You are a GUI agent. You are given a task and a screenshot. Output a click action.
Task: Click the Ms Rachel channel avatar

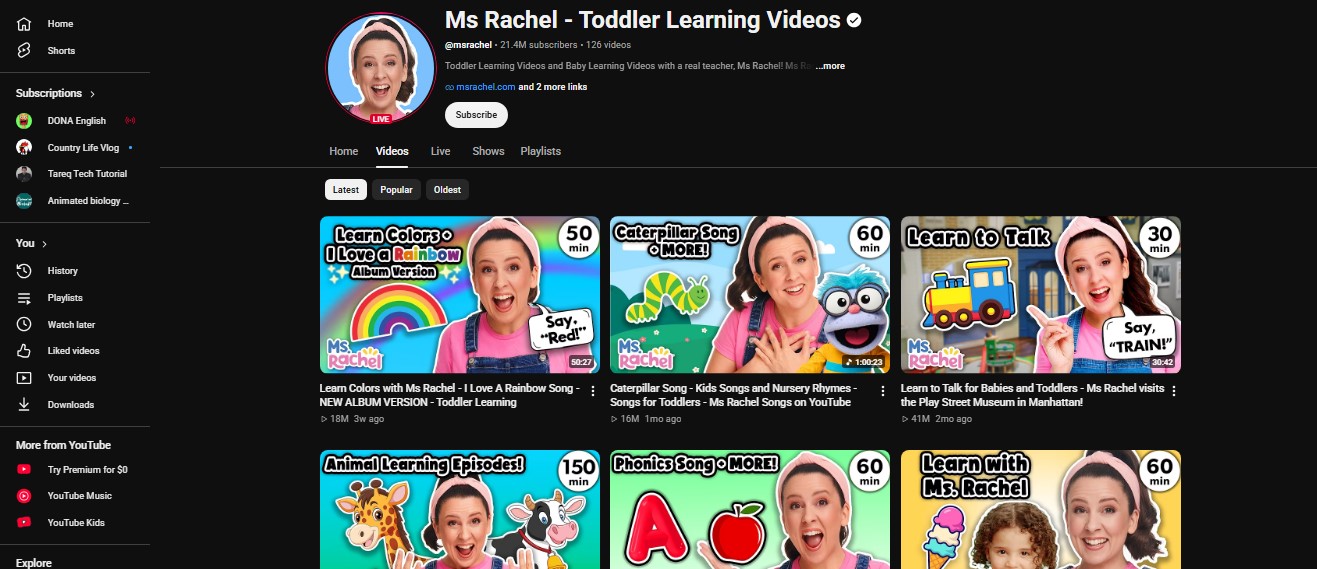click(381, 68)
